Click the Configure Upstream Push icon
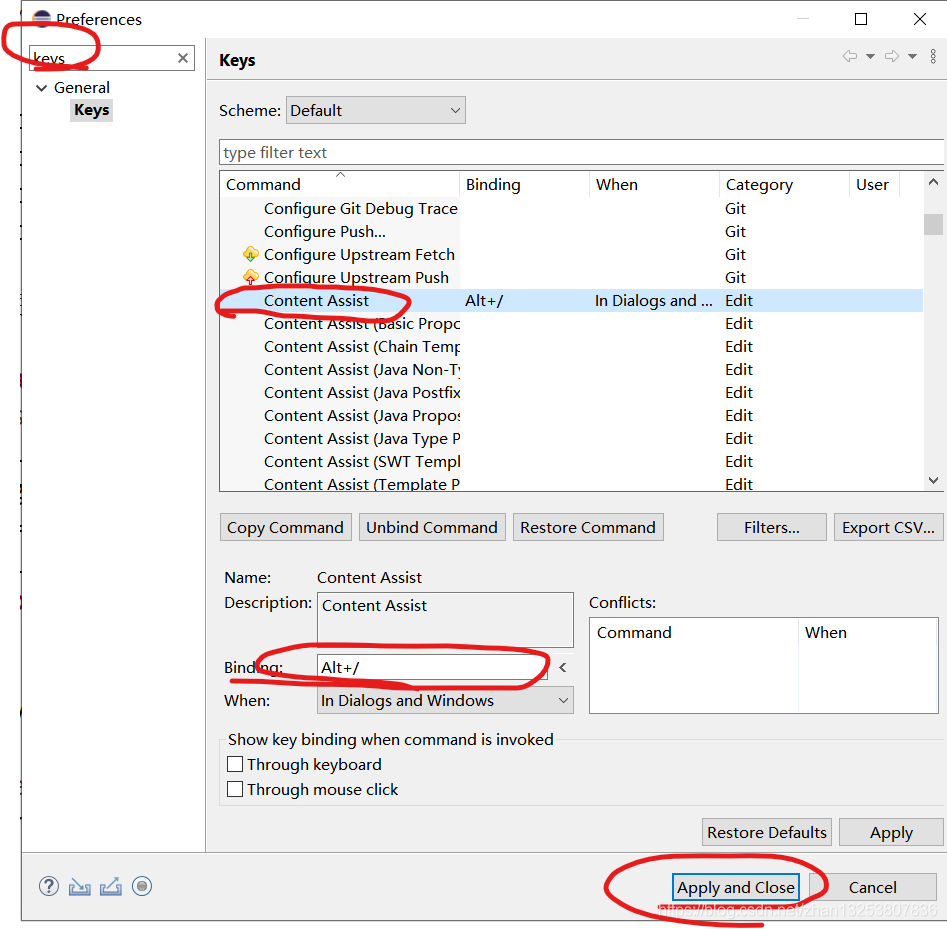Image resolution: width=947 pixels, height=929 pixels. tap(251, 277)
